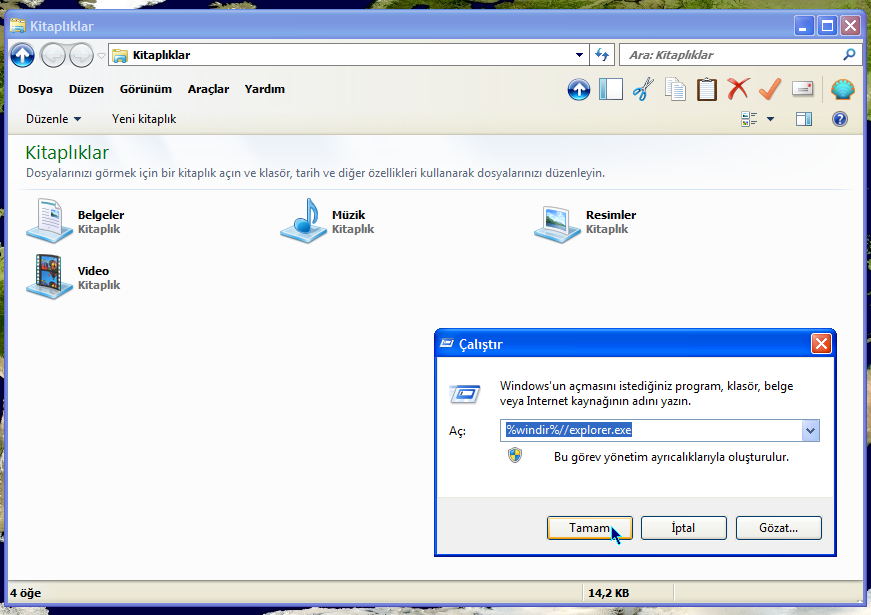Open the Düzen menu
This screenshot has width=871, height=615.
tap(86, 89)
